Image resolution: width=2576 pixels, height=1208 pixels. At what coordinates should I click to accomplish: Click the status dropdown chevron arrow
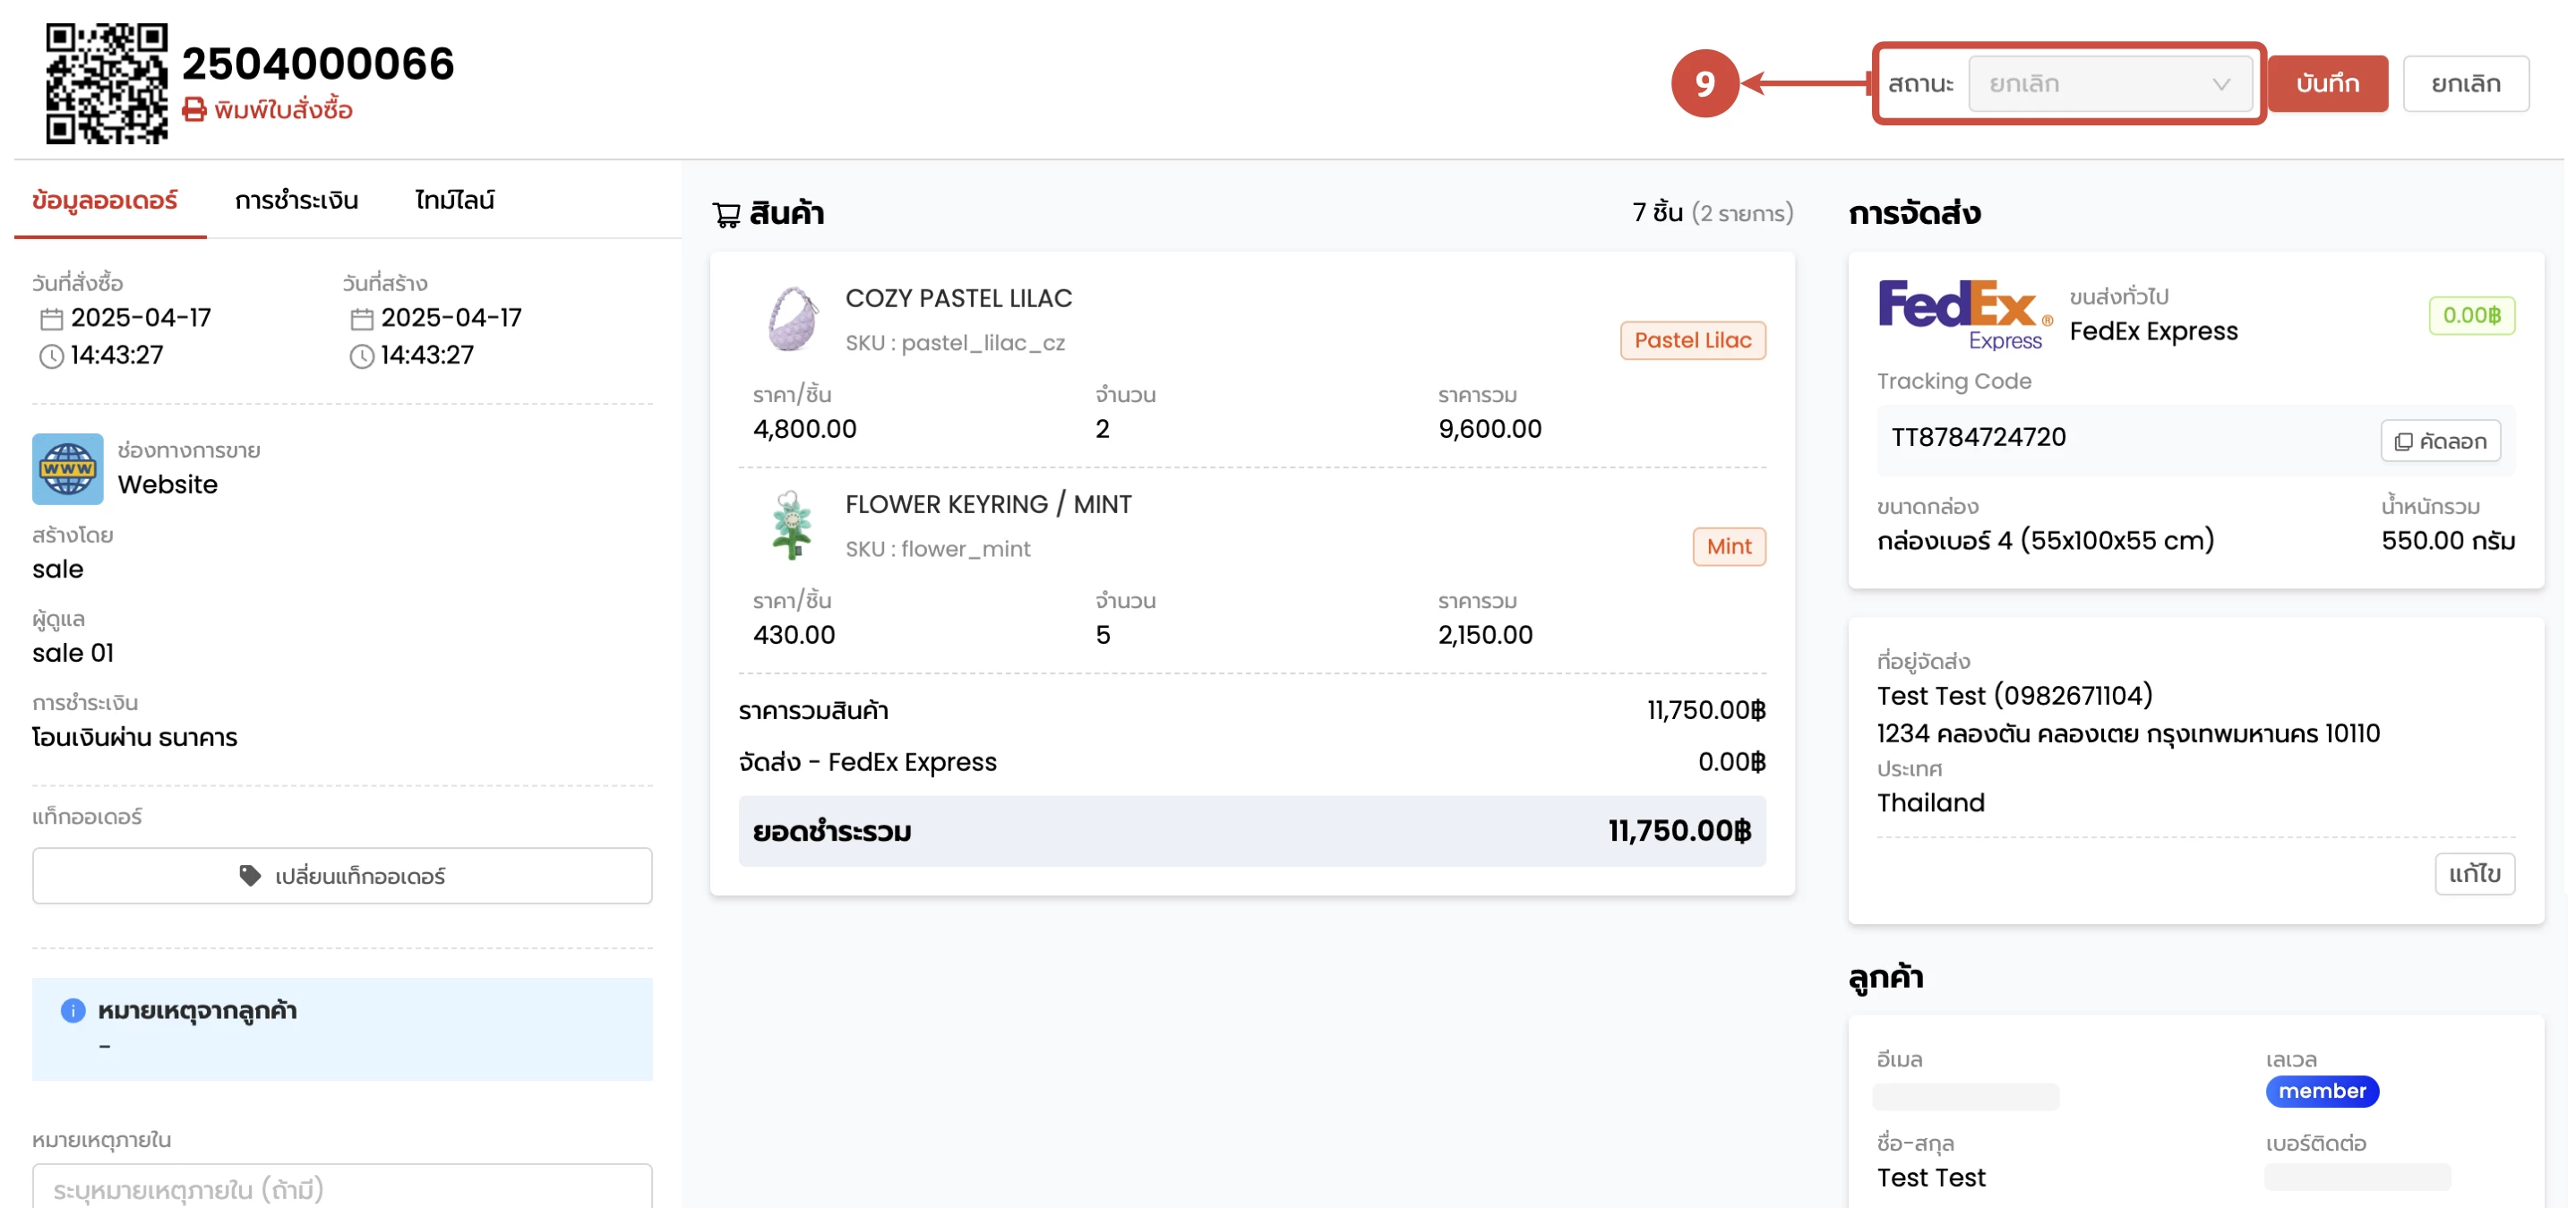[2220, 84]
